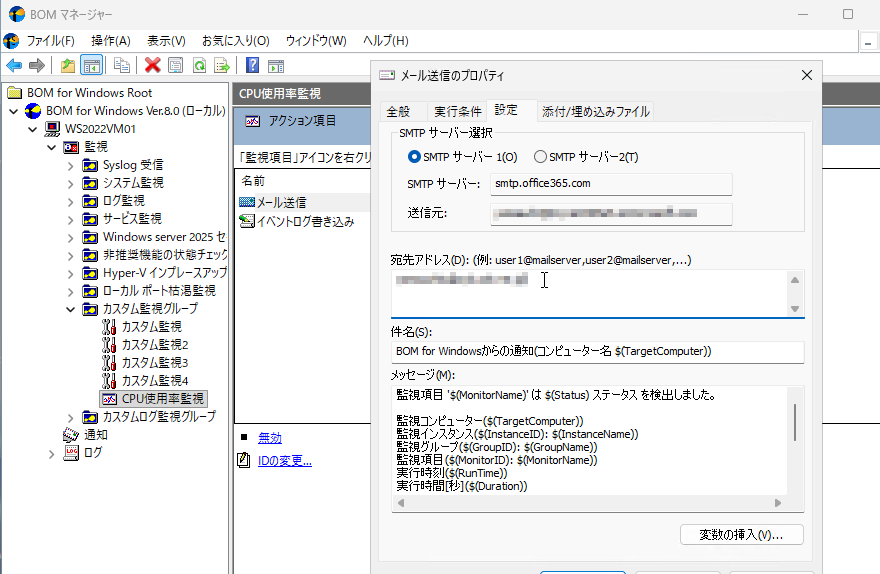880x574 pixels.
Task: Click the BOM app icon in menu bar
Action: [x=11, y=40]
